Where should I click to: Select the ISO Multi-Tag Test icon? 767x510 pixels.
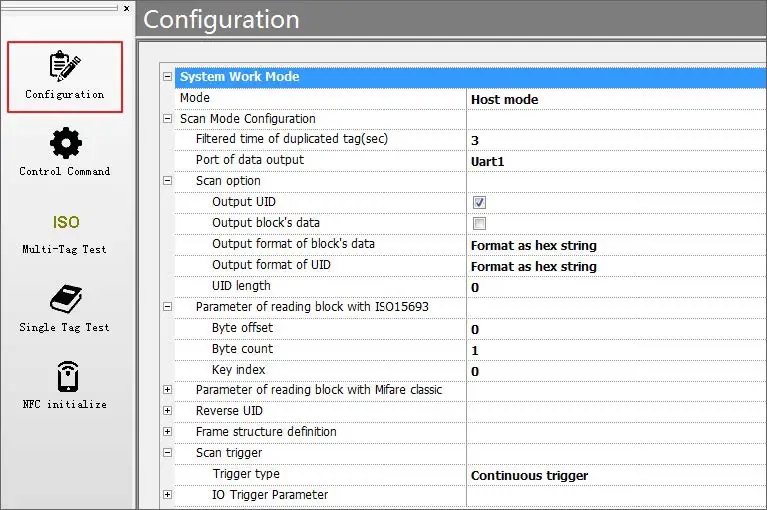pos(65,222)
